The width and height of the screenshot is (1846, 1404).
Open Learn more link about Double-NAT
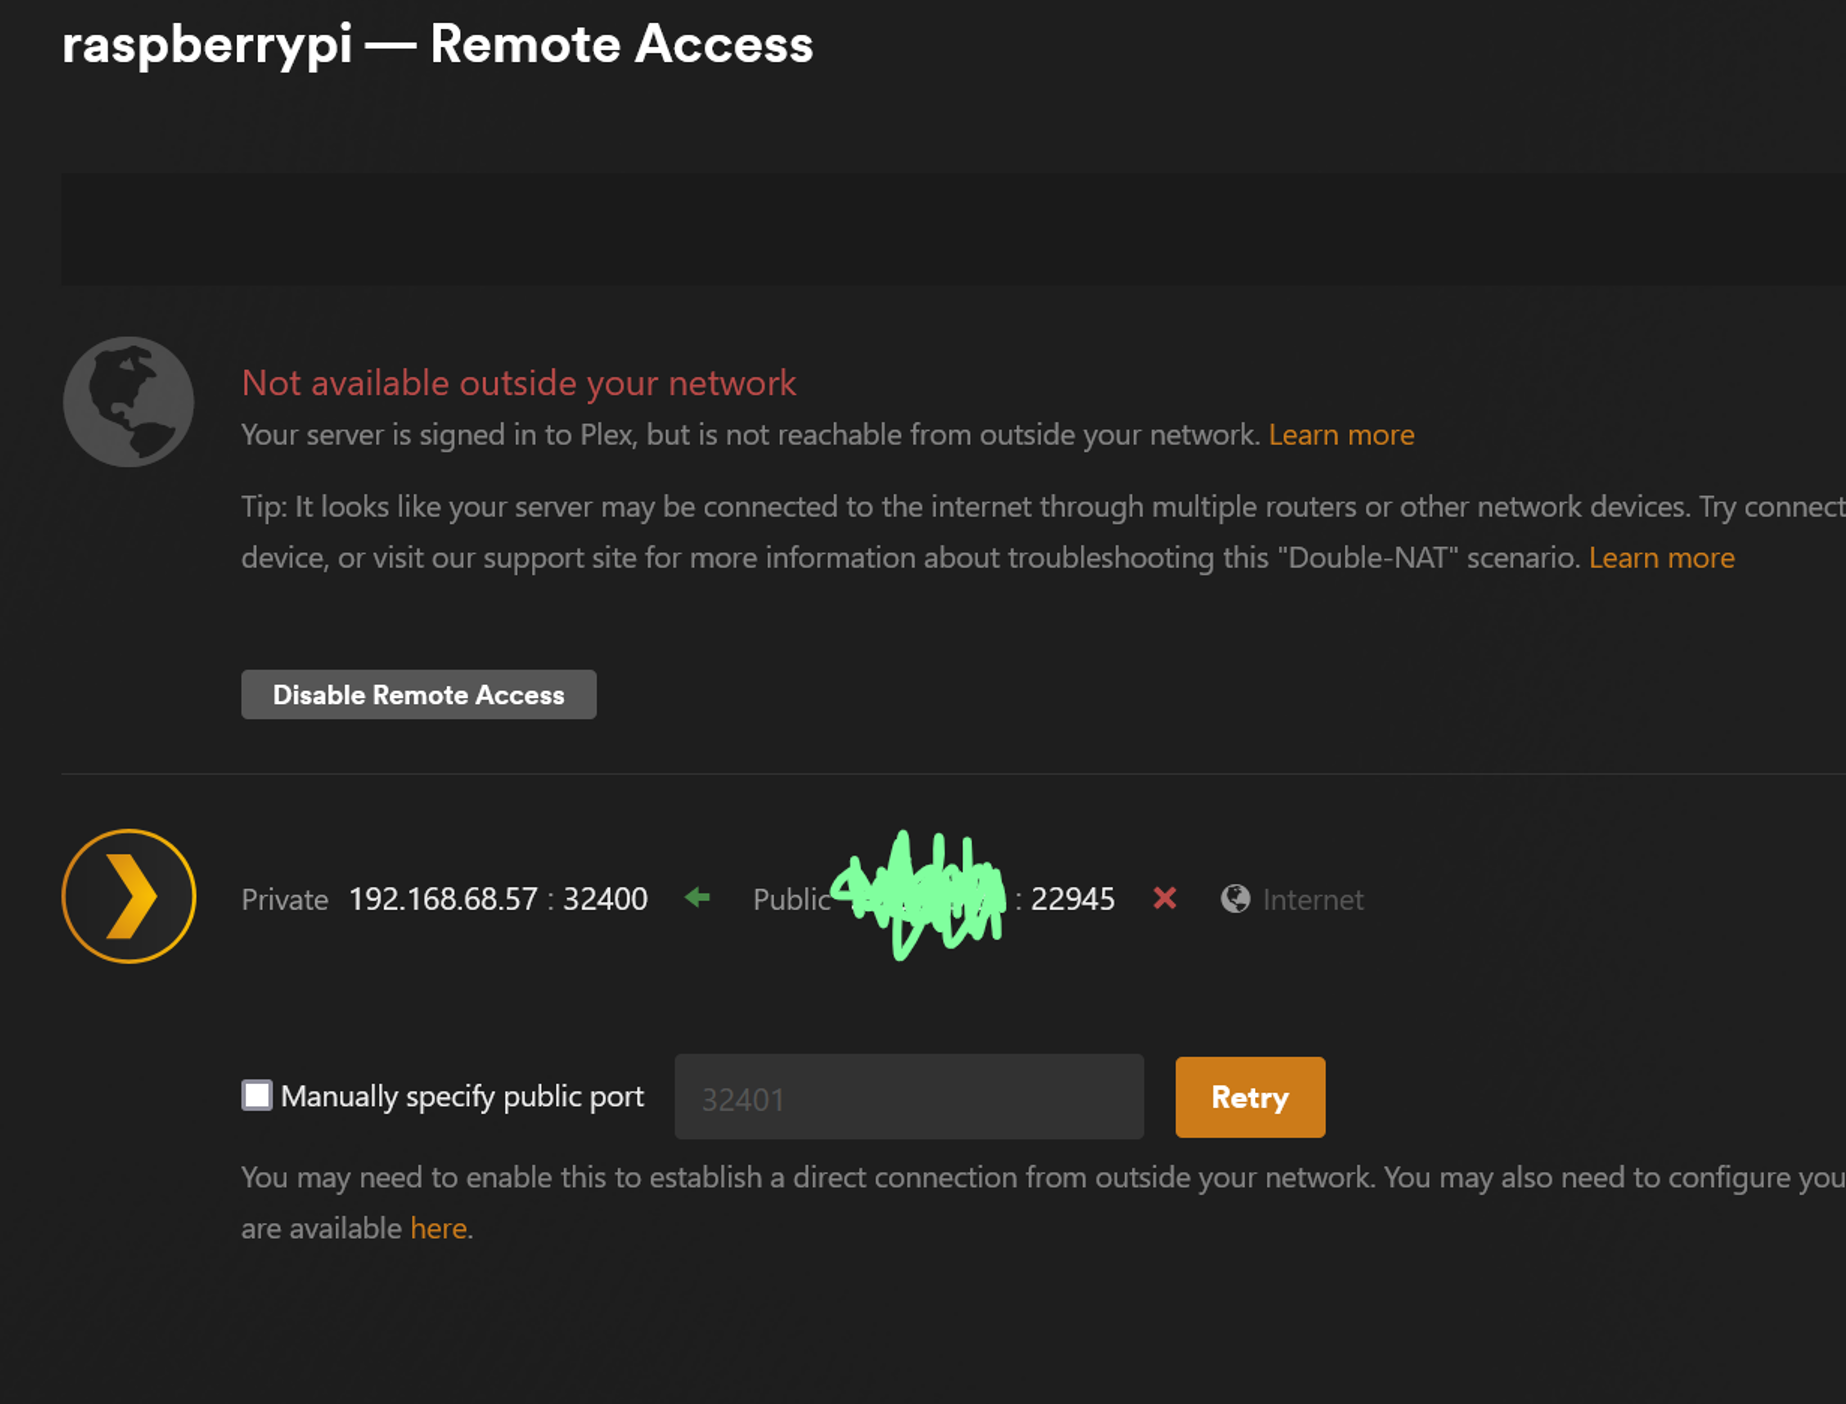(1661, 557)
